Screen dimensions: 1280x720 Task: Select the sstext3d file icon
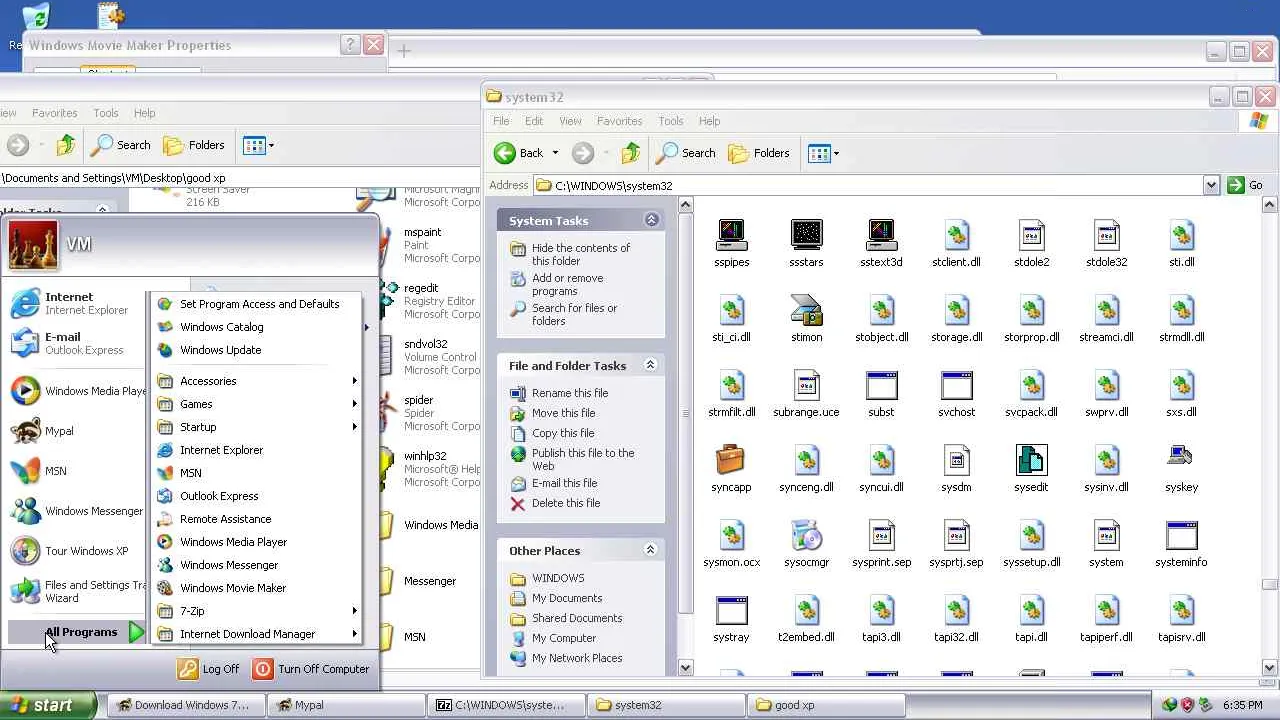pyautogui.click(x=881, y=243)
